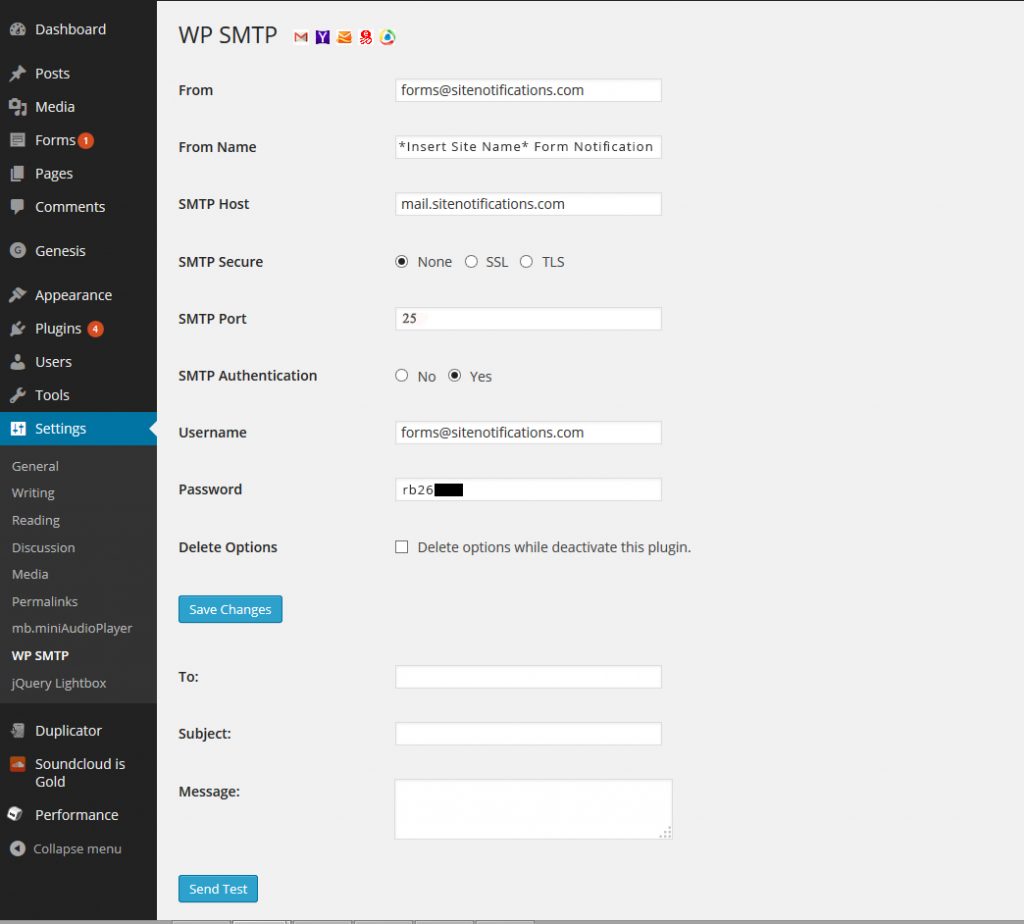
Task: Click the Dashboard gauge icon
Action: point(17,30)
